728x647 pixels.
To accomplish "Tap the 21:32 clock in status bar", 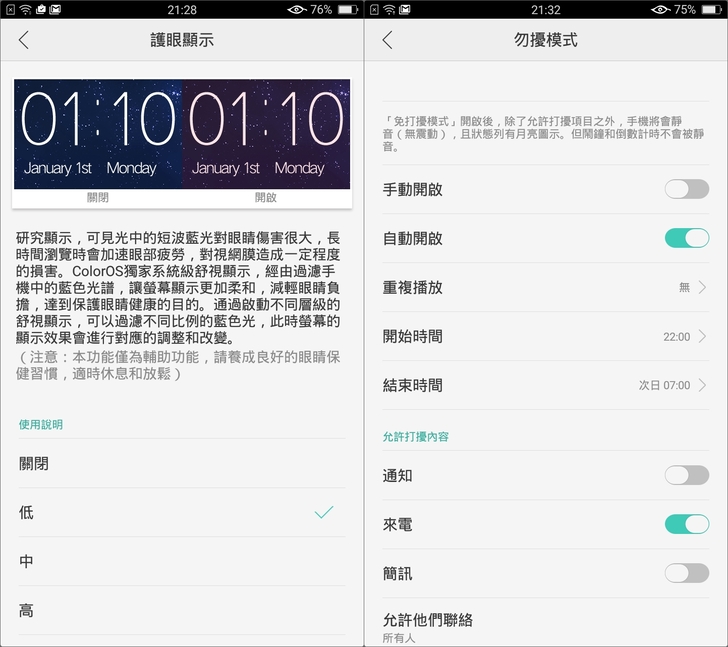I will click(546, 9).
